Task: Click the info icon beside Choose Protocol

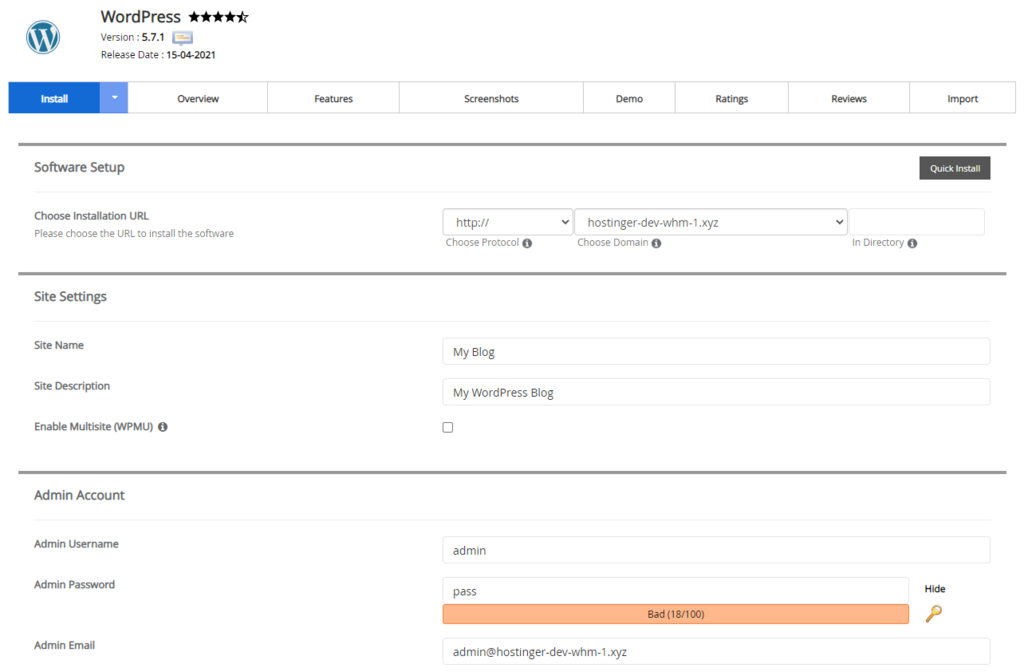Action: (x=528, y=242)
